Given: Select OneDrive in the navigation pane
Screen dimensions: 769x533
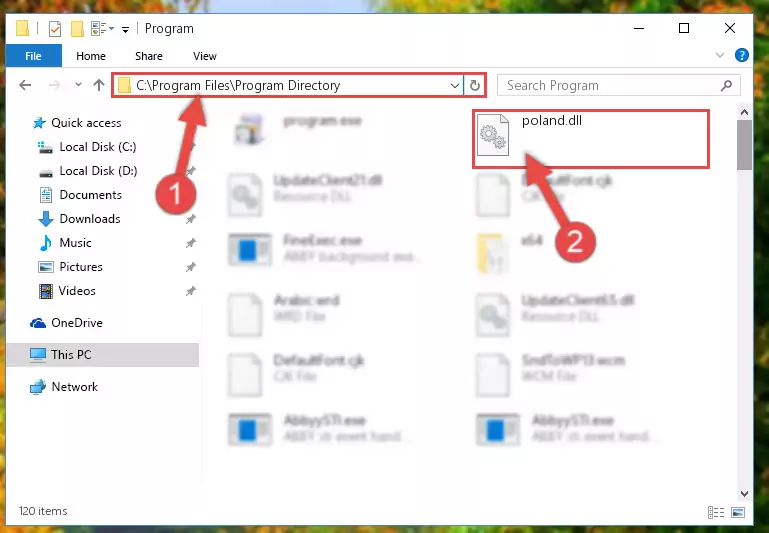Looking at the screenshot, I should pos(77,323).
